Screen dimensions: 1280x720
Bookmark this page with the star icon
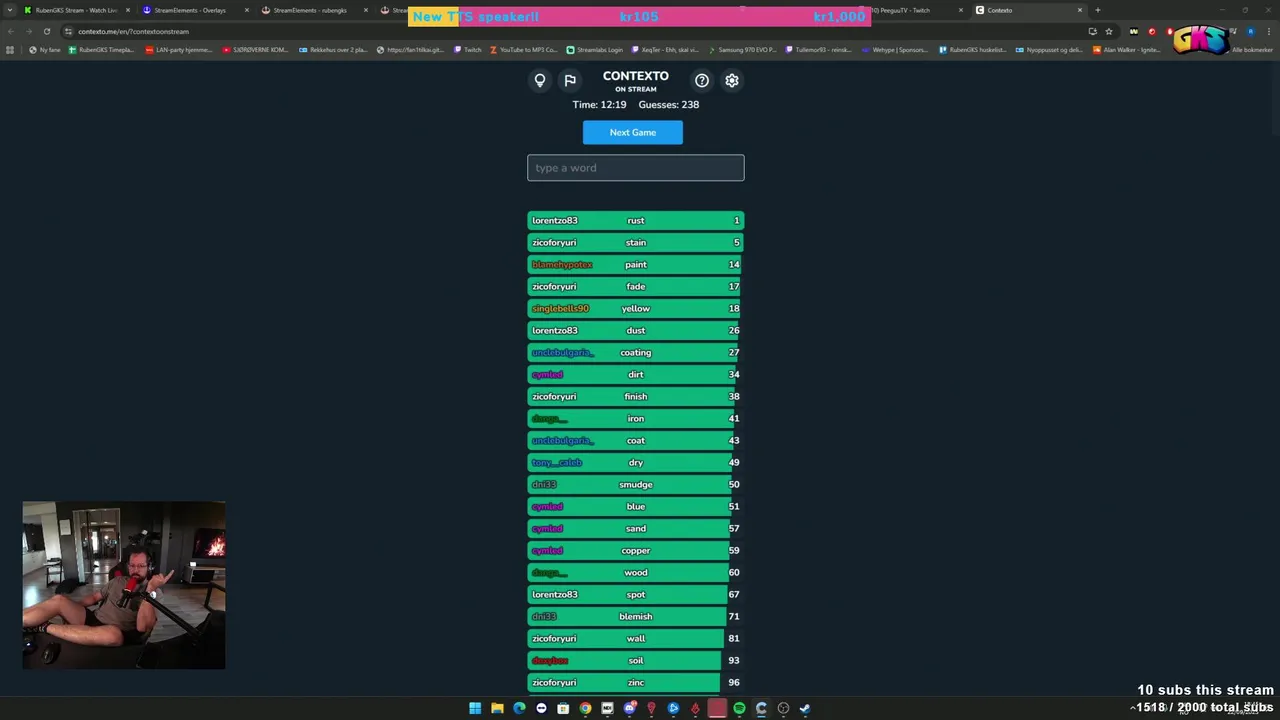[x=1109, y=31]
